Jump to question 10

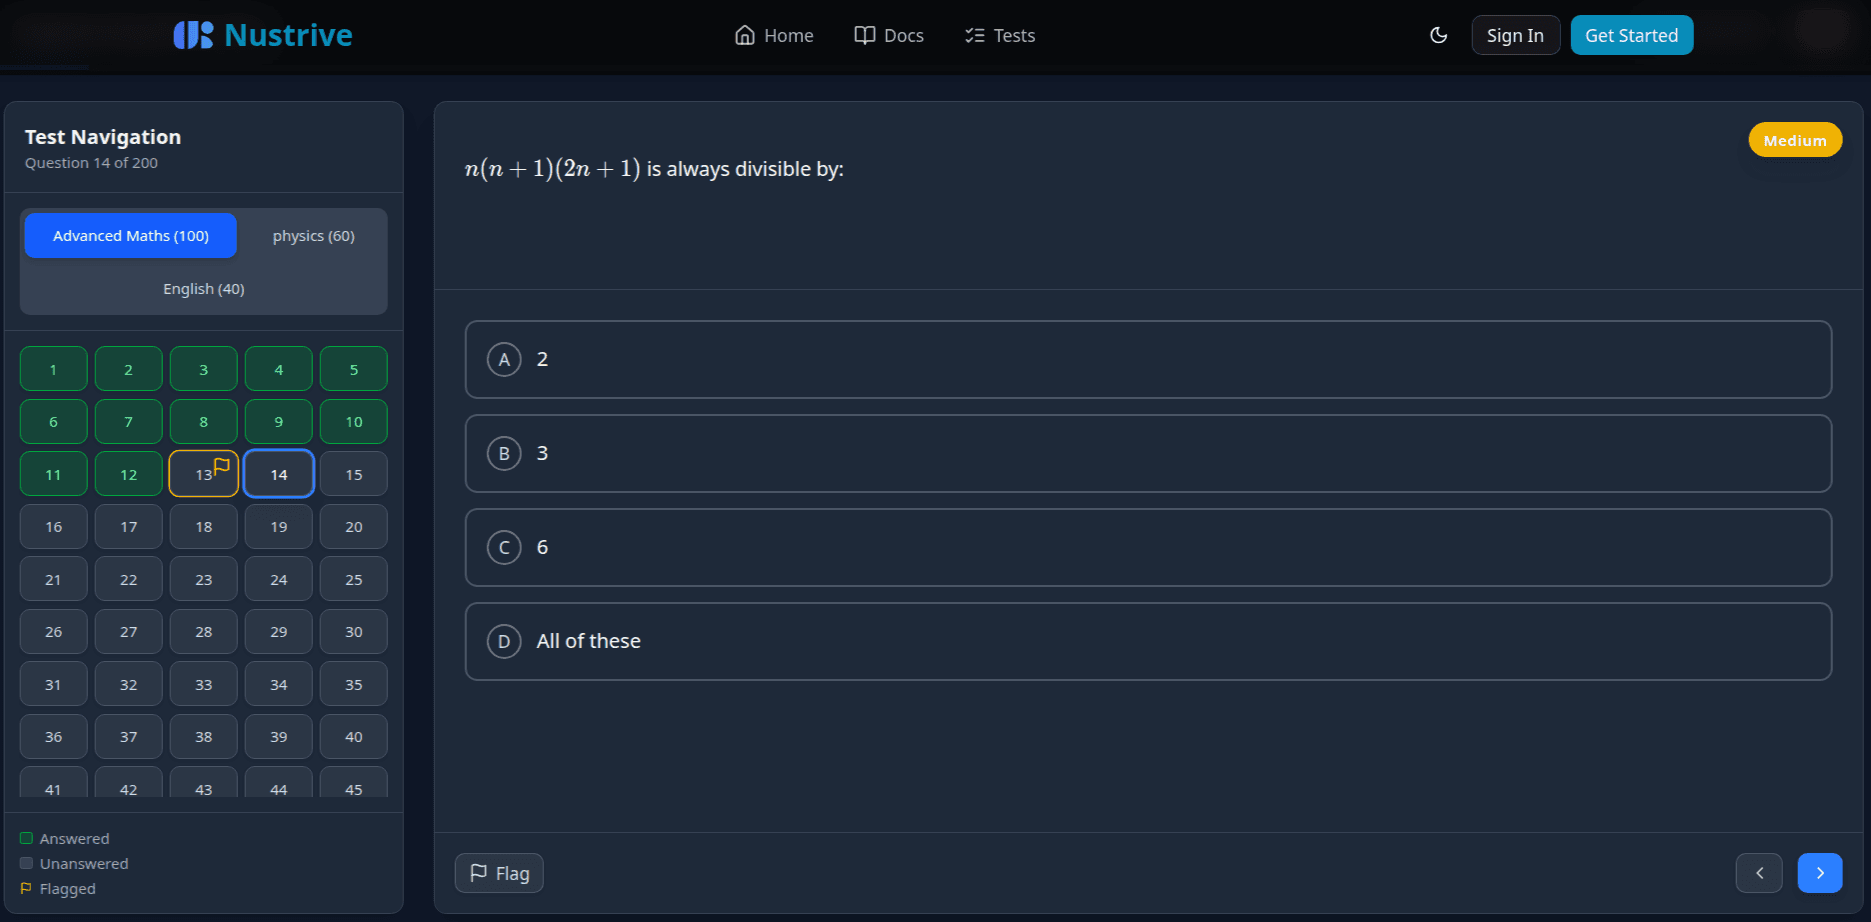pos(353,422)
